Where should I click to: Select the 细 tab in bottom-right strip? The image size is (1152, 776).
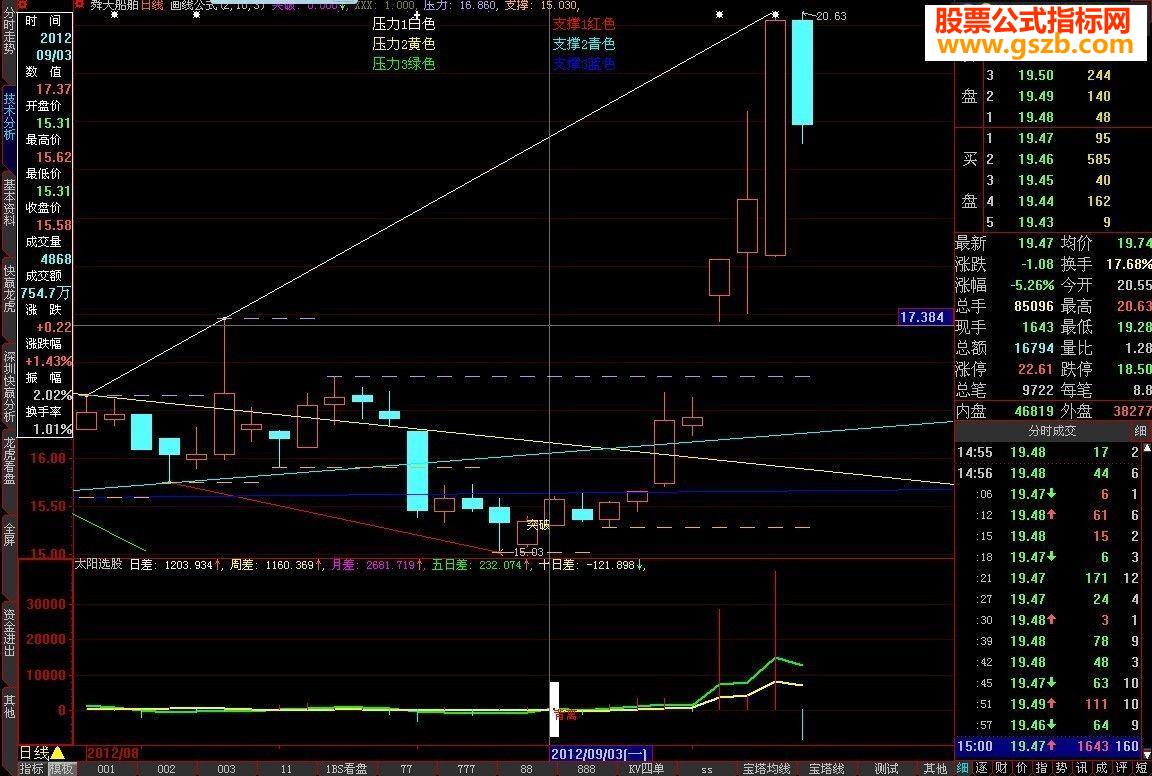tap(963, 769)
